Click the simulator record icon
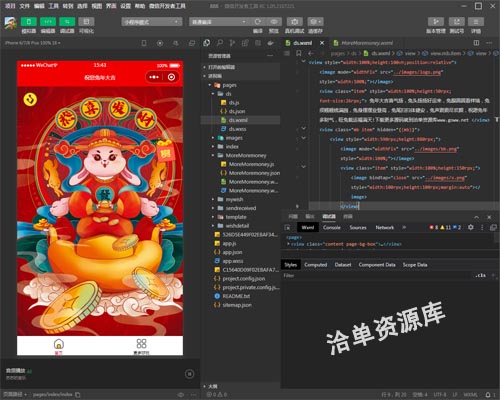This screenshot has width=500, height=400. click(x=160, y=43)
